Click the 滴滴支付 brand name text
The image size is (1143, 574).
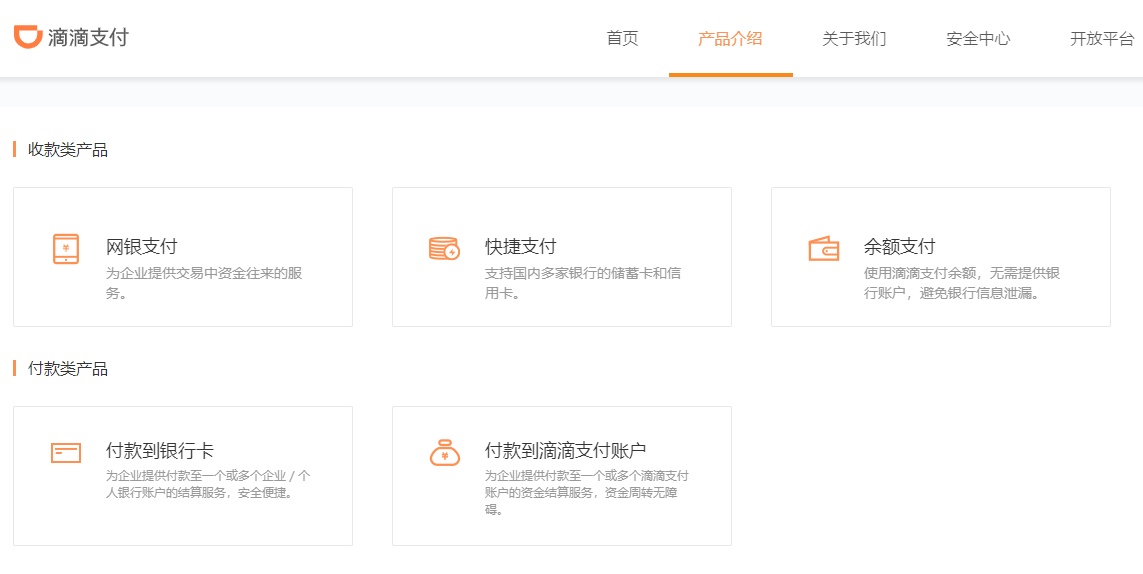(x=88, y=37)
